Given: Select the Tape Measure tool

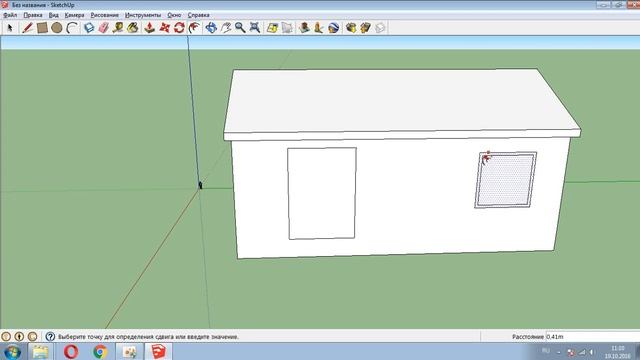Looking at the screenshot, I should [118, 28].
